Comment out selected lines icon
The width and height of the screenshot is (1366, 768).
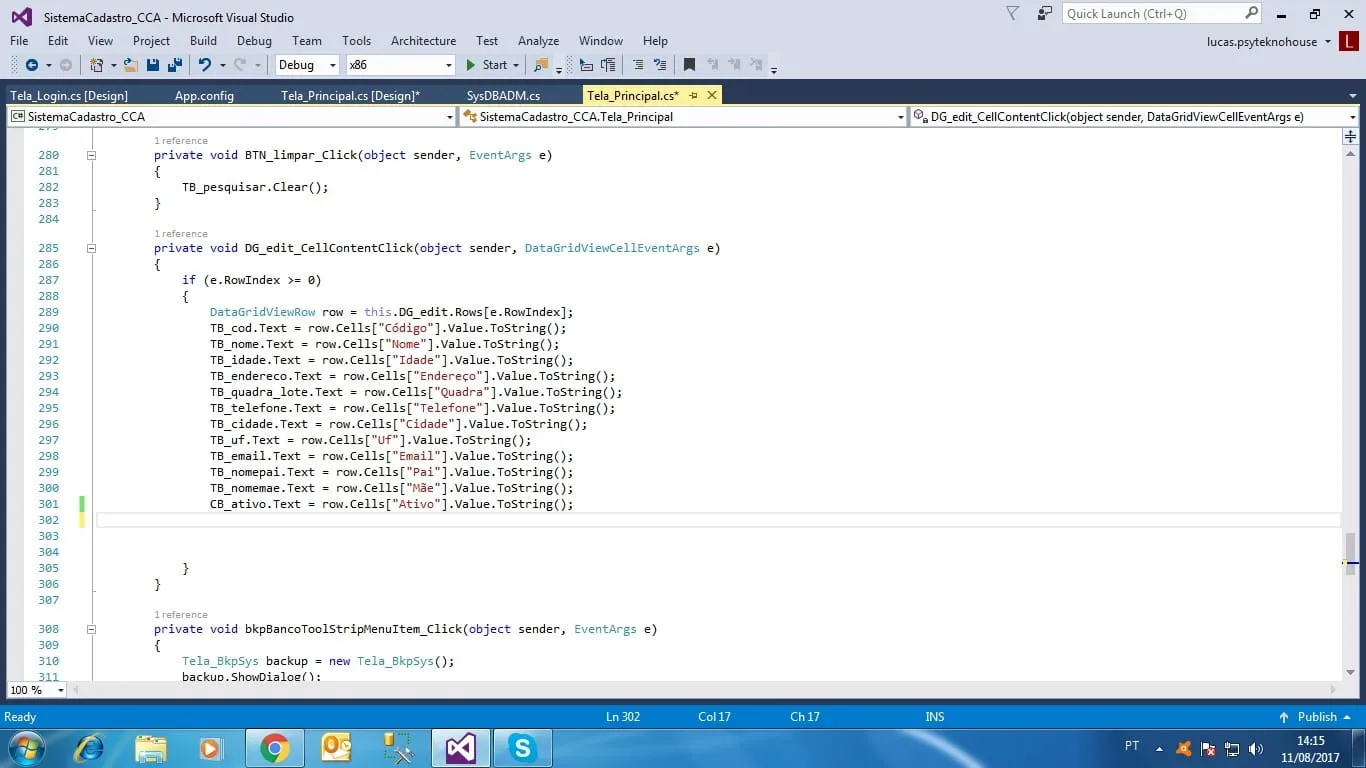638,65
